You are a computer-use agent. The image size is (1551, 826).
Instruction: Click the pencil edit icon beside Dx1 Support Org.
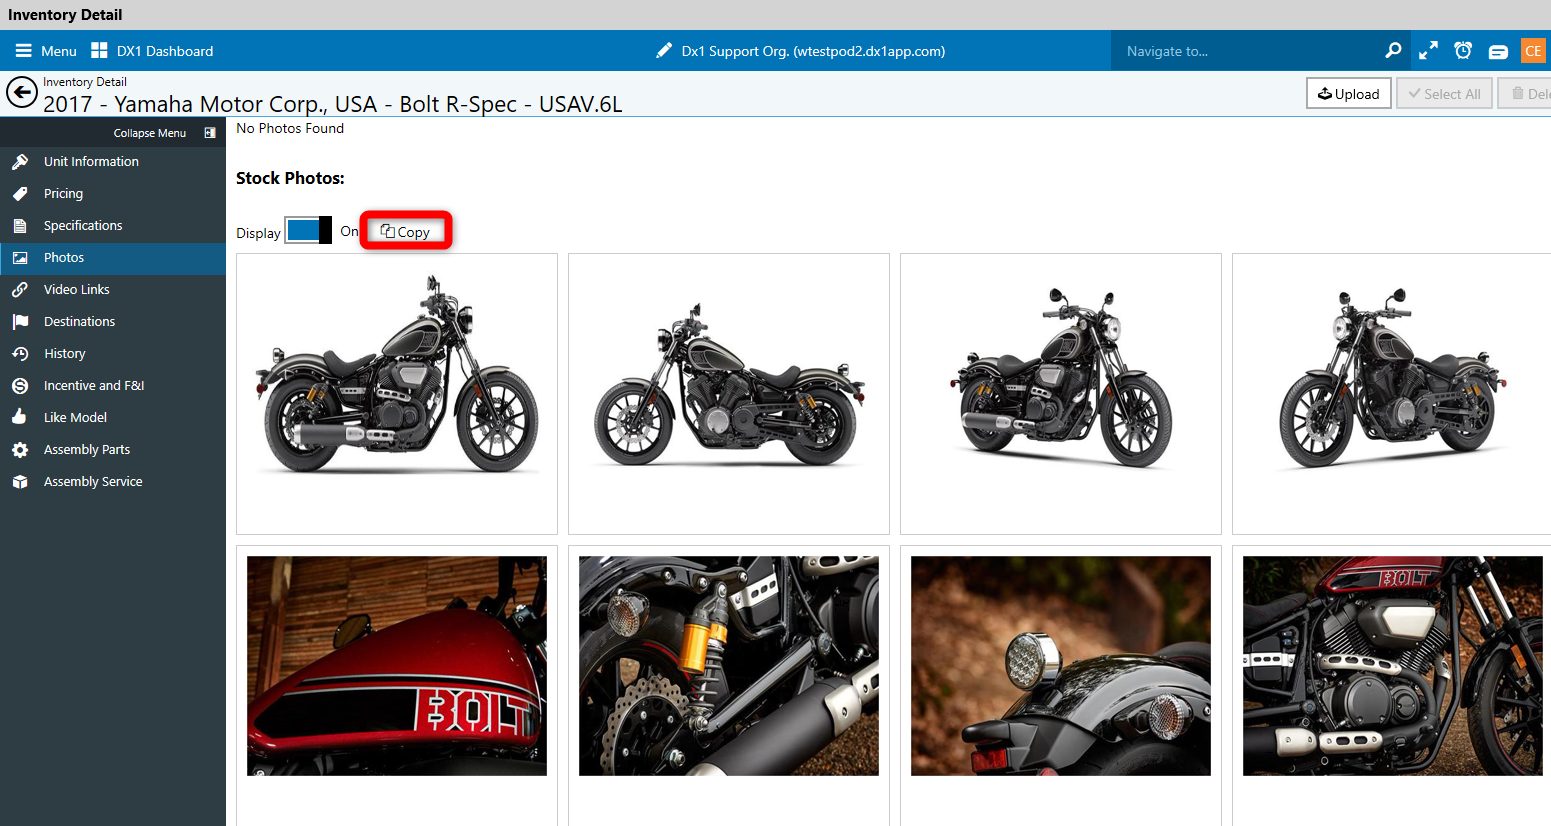tap(664, 51)
